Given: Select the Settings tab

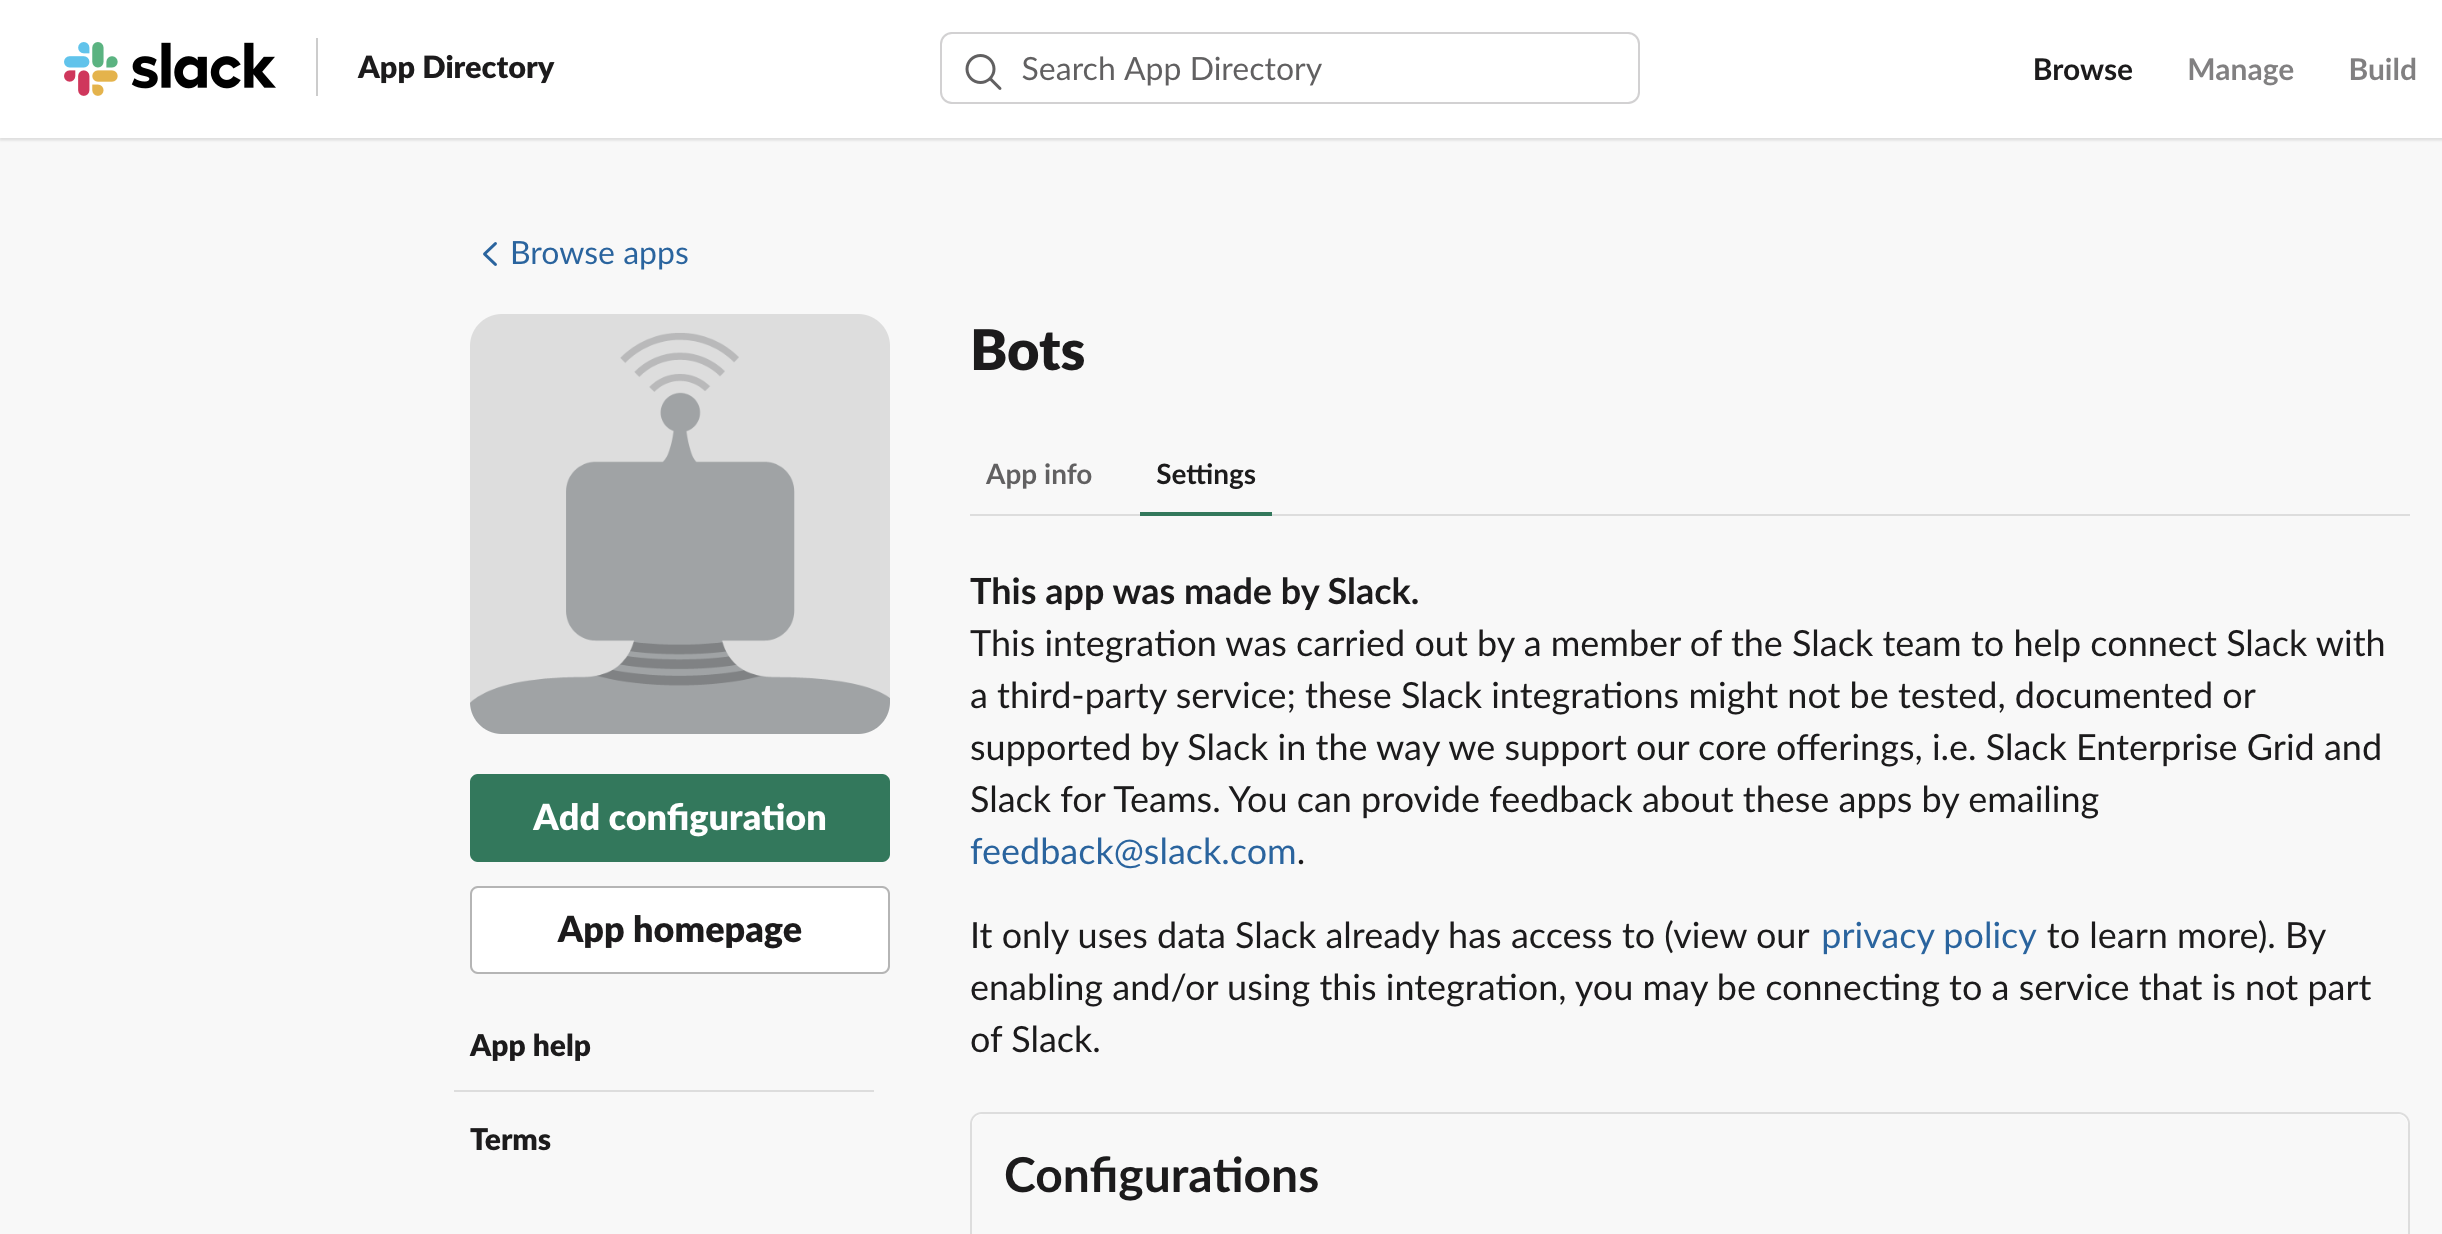Looking at the screenshot, I should point(1205,474).
